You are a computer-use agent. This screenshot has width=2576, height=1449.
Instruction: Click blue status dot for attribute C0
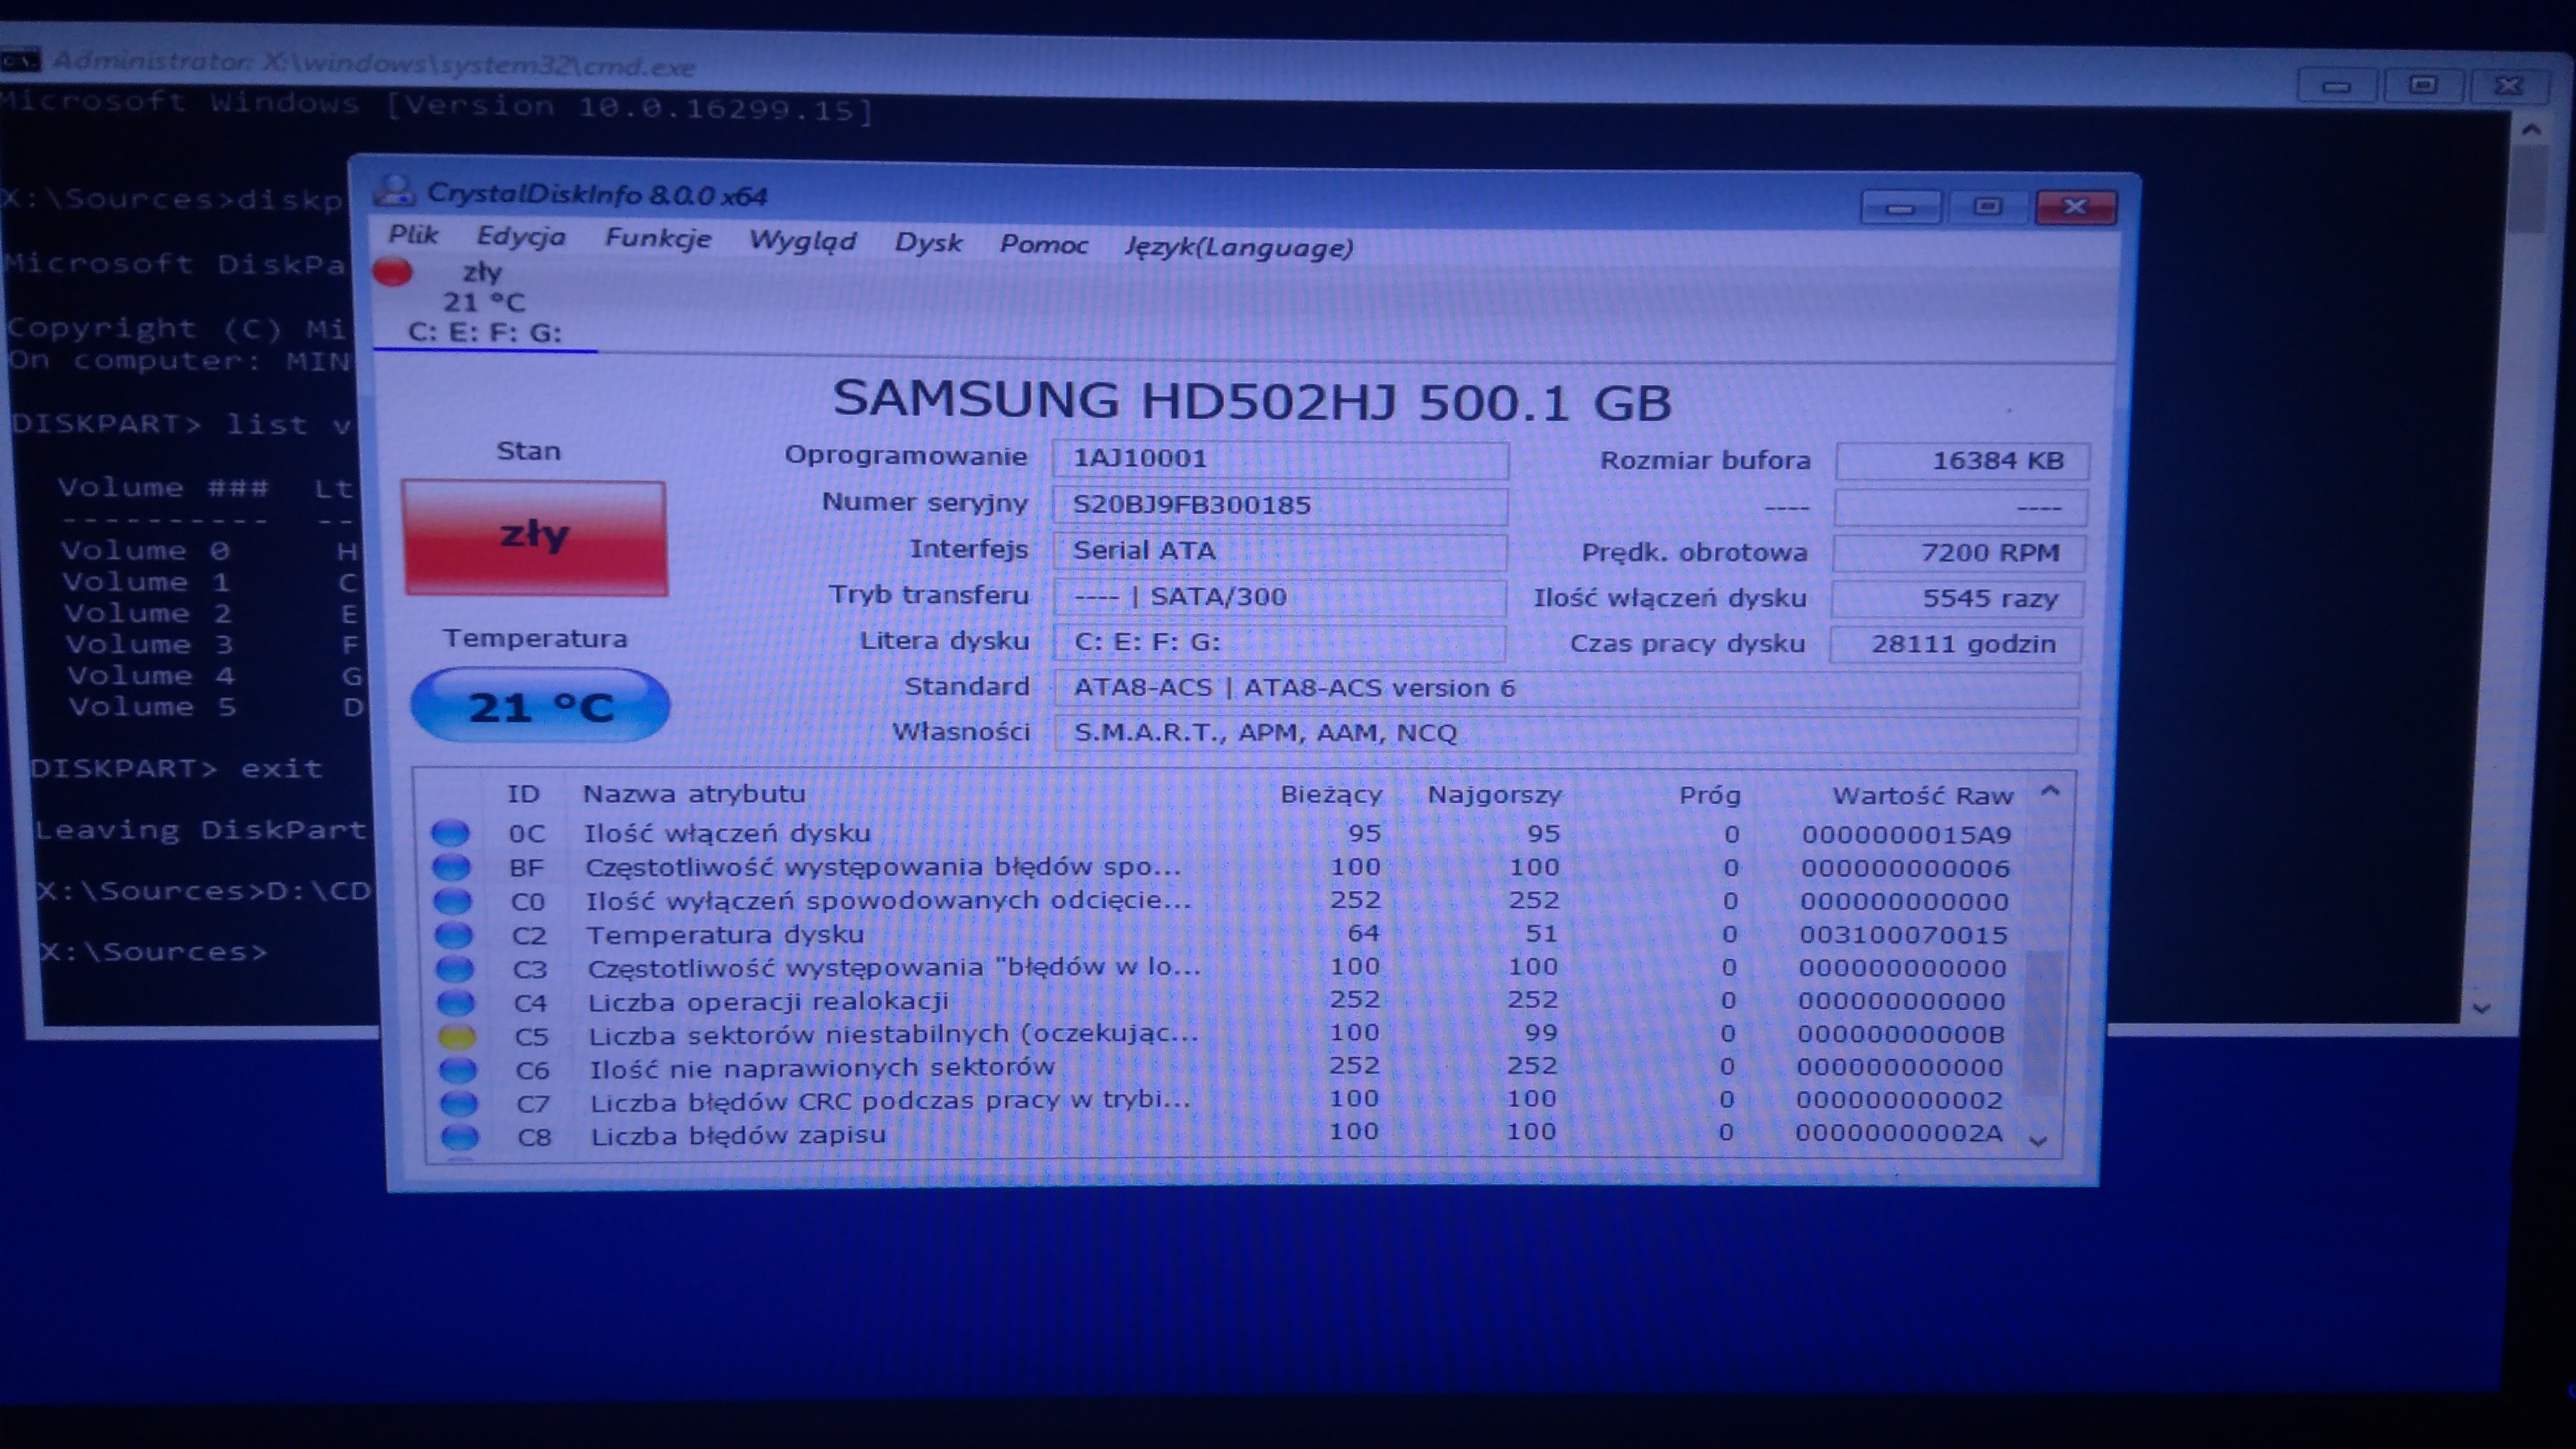pos(452,900)
